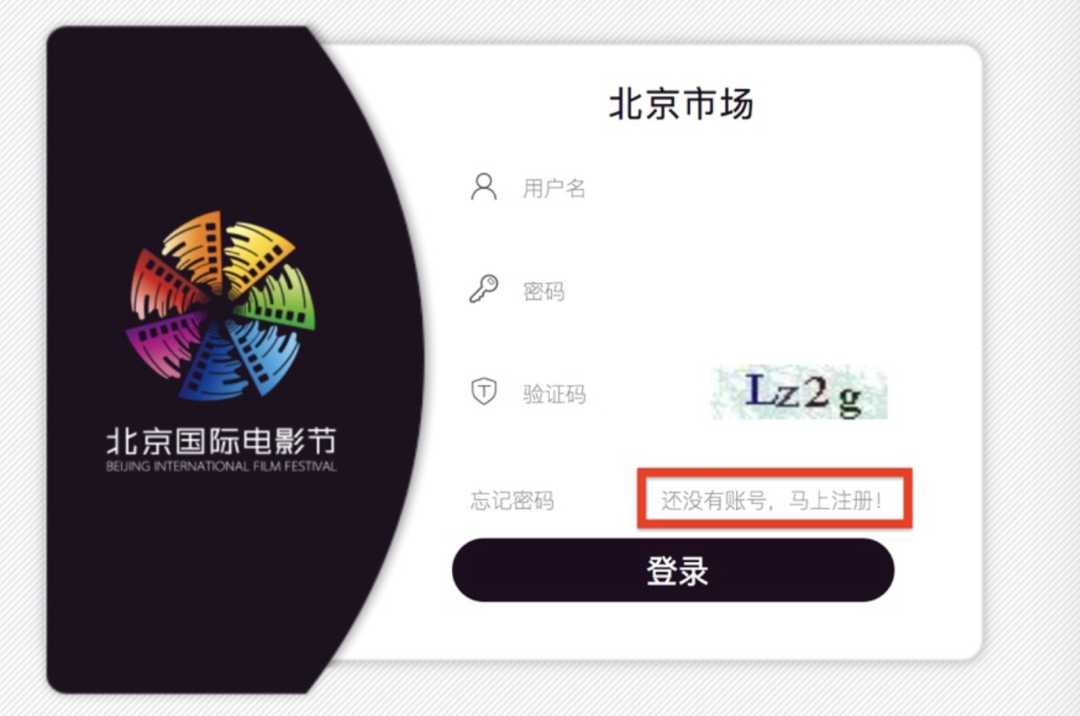The image size is (1080, 716).
Task: Click the user silhouette icon
Action: 484,187
